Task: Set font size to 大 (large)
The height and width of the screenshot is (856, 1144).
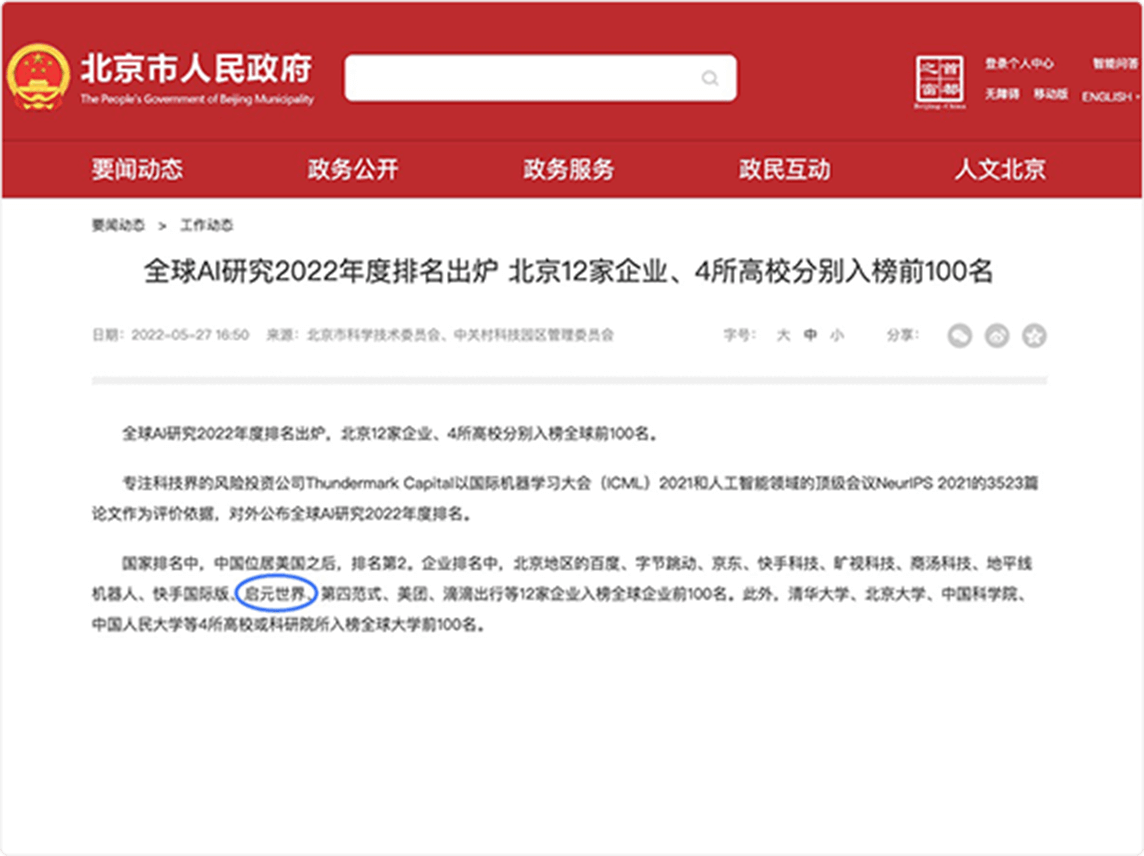Action: point(784,335)
